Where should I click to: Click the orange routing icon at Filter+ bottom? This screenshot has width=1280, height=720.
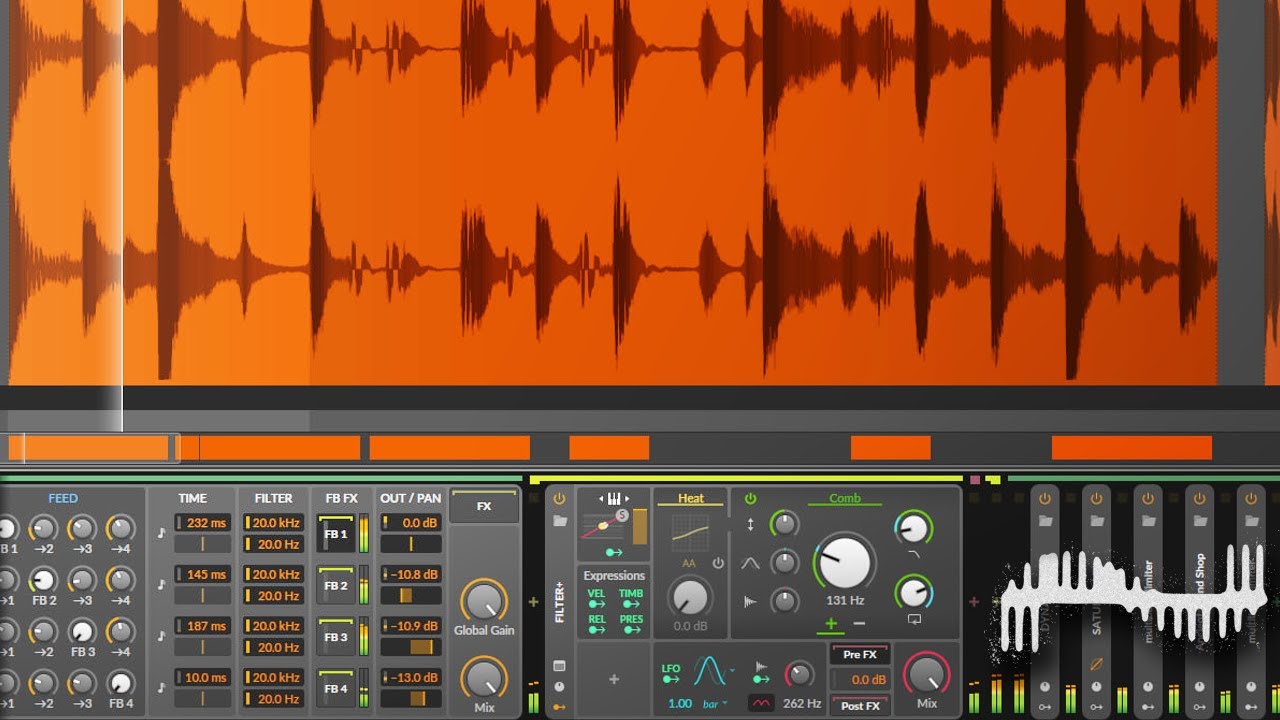point(559,707)
